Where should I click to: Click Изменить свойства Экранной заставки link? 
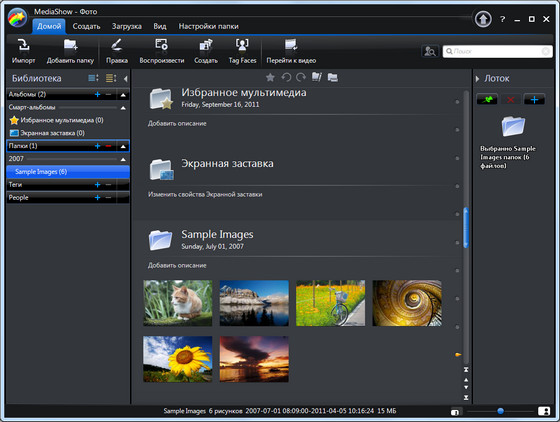point(205,195)
